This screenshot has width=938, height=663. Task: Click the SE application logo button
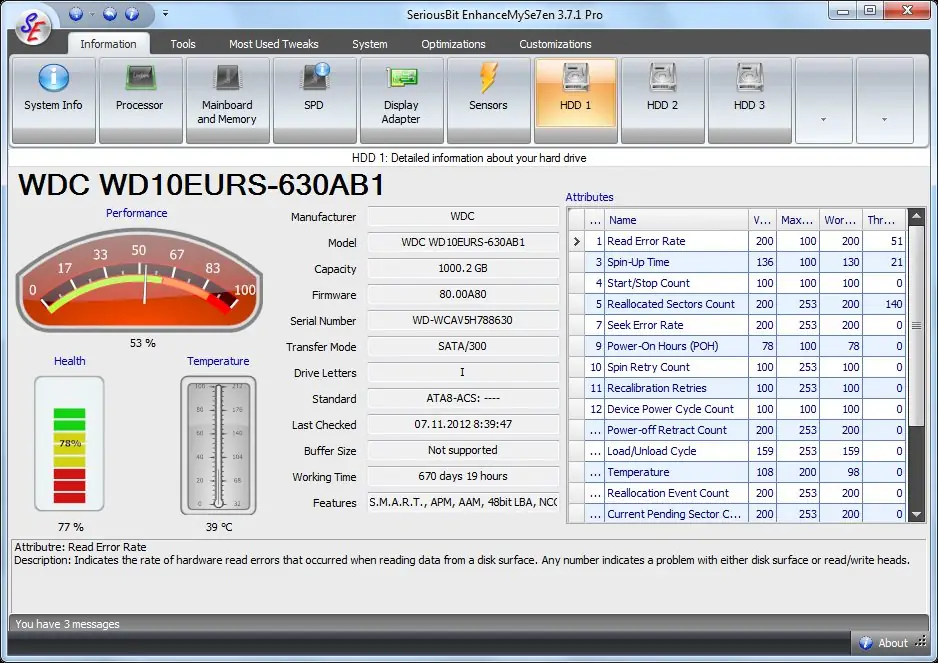[x=32, y=26]
